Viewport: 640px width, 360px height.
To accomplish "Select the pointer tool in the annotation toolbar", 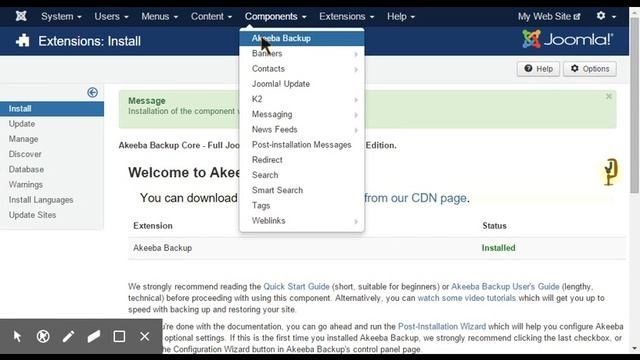I will click(x=18, y=336).
